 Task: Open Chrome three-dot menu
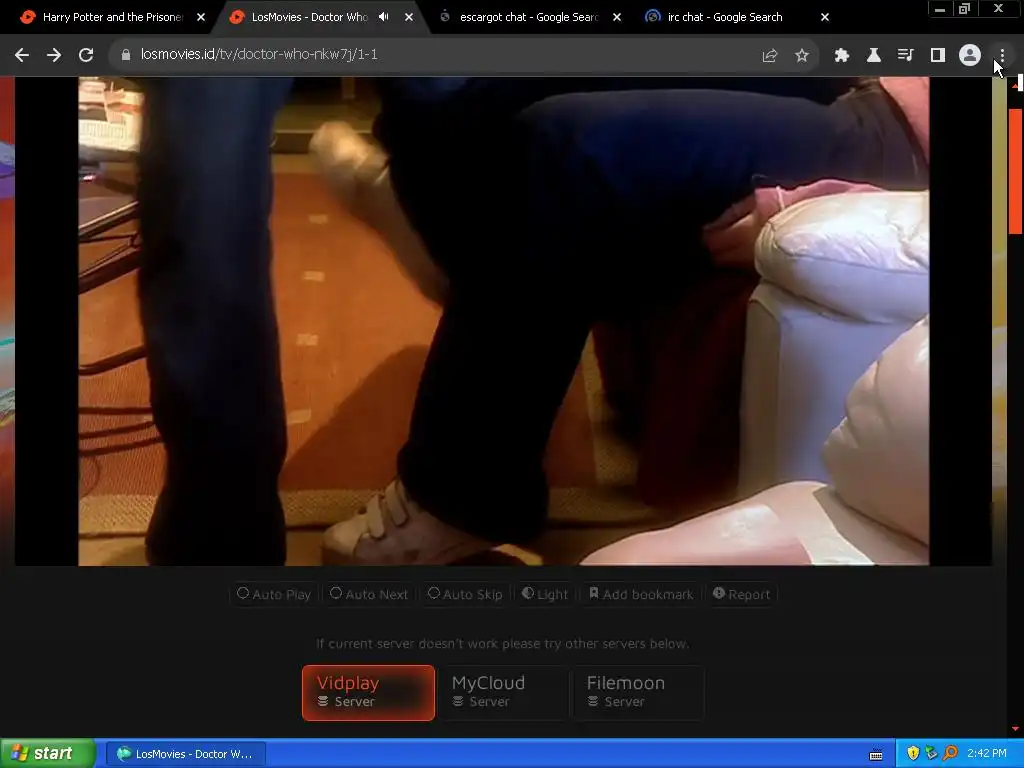[x=1002, y=56]
